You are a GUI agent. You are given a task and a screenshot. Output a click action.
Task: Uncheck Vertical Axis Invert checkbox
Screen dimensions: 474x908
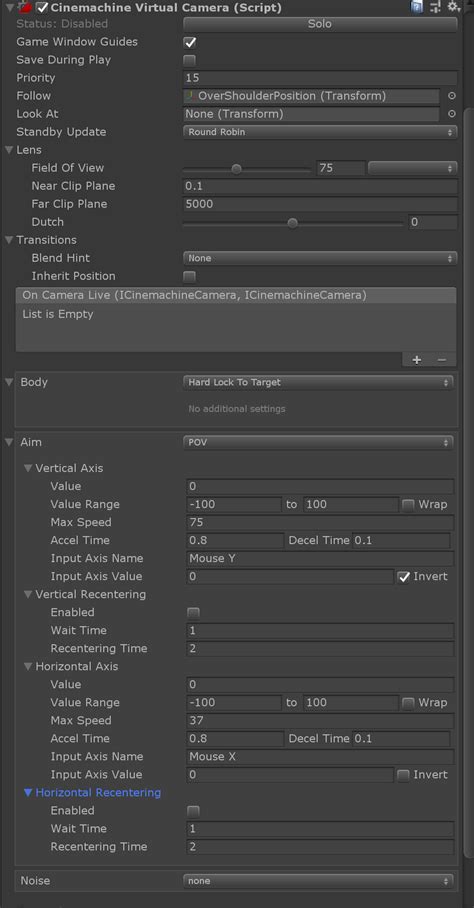(x=404, y=577)
